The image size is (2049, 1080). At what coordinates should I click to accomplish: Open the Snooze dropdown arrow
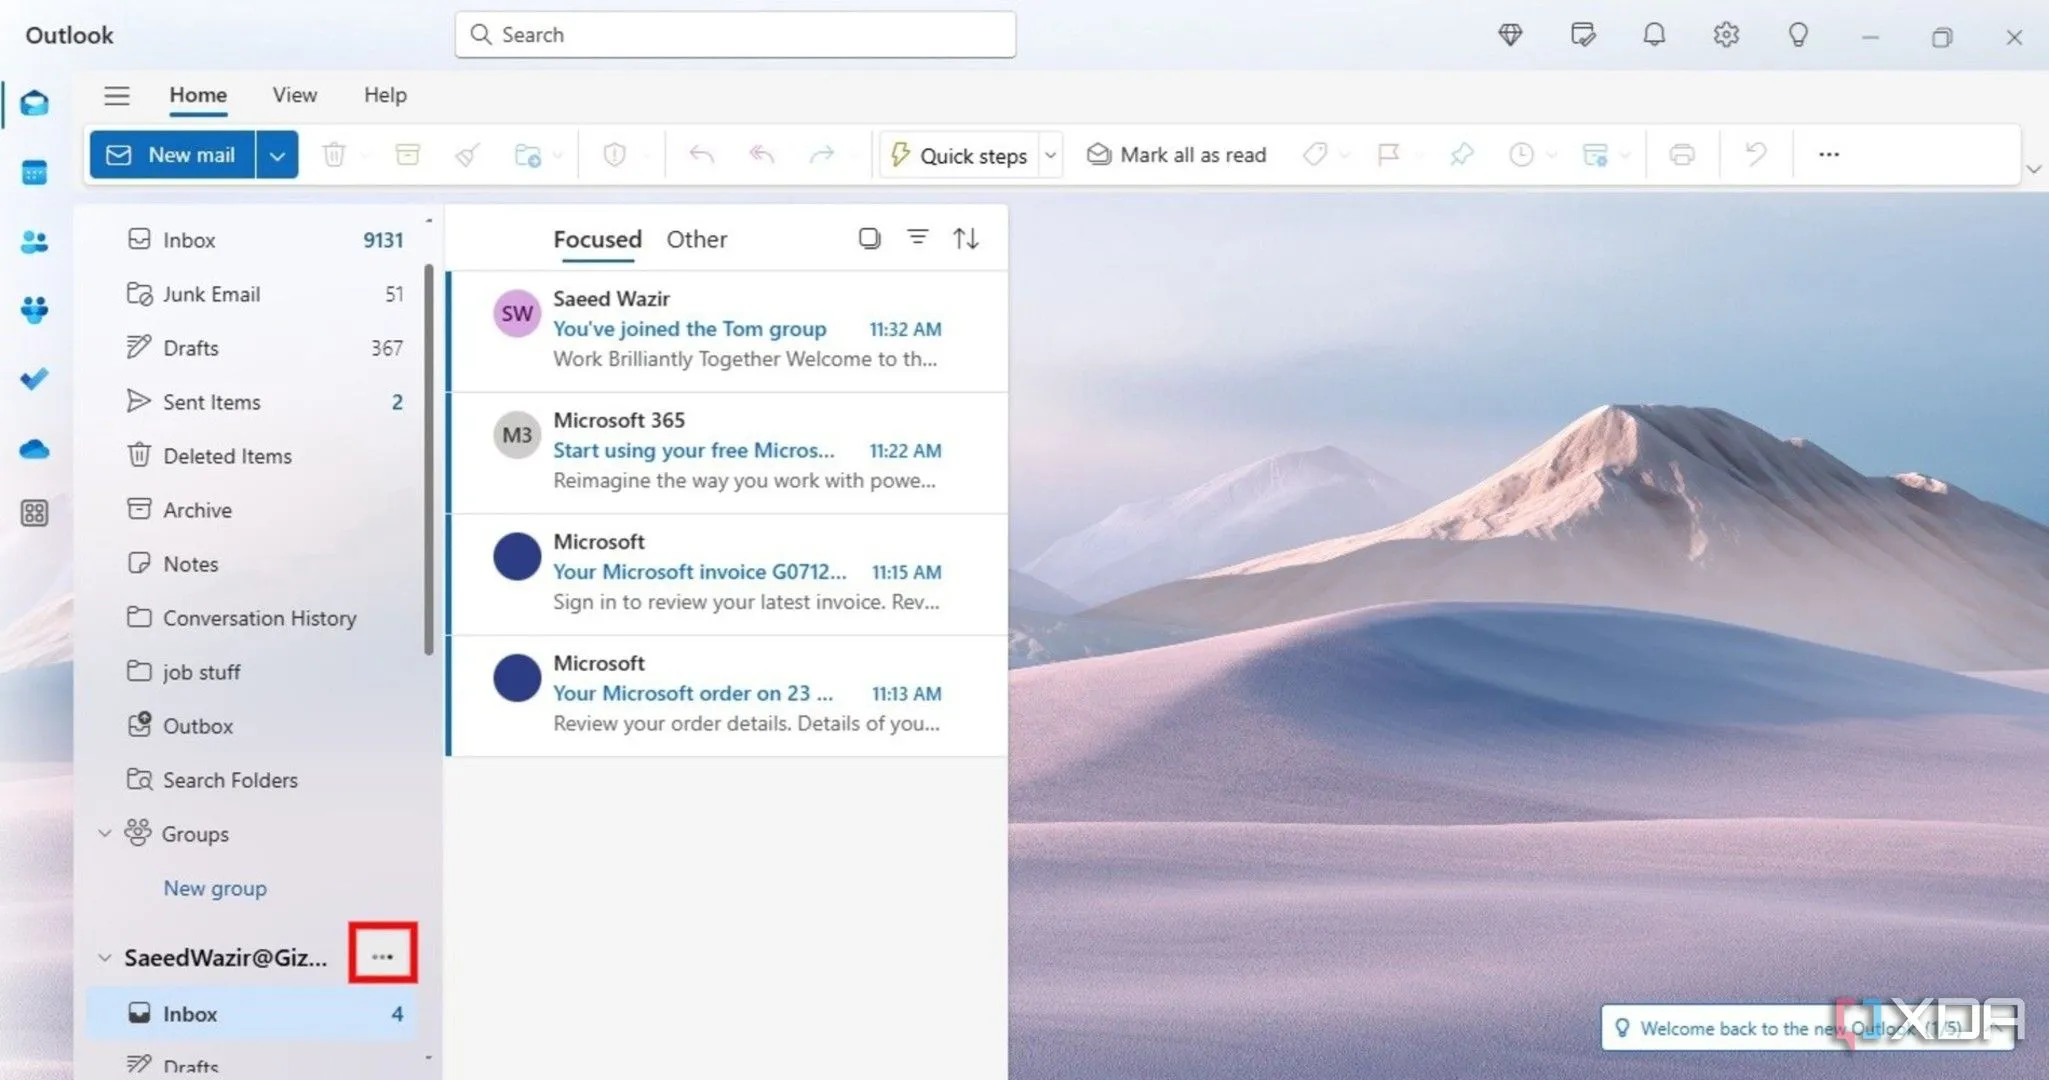coord(1551,155)
